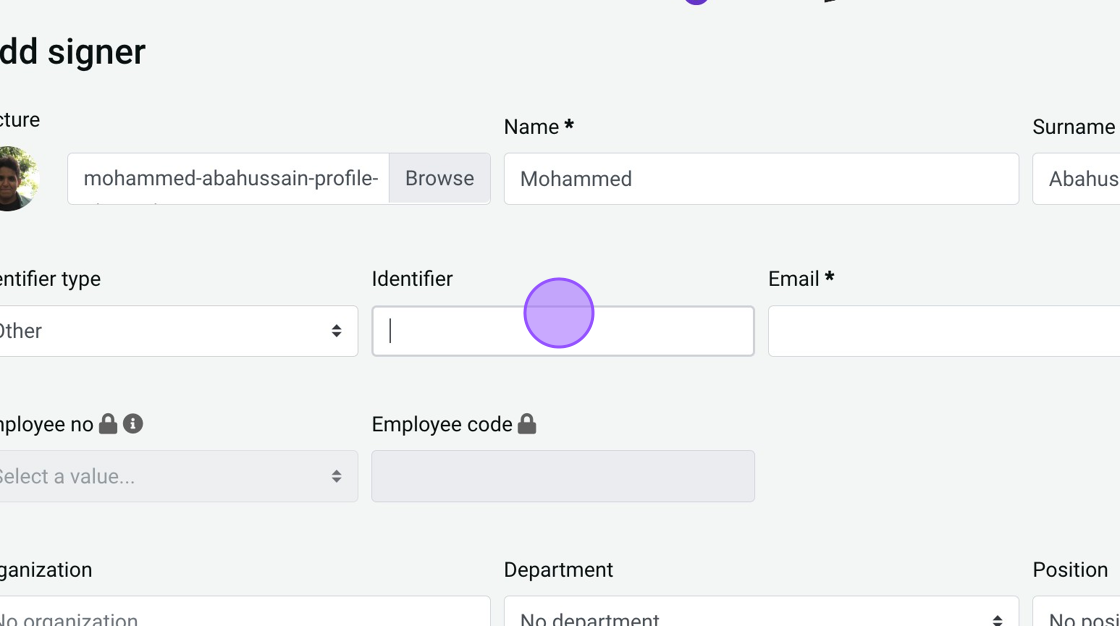Click the Name field label
This screenshot has width=1120, height=626.
point(531,127)
